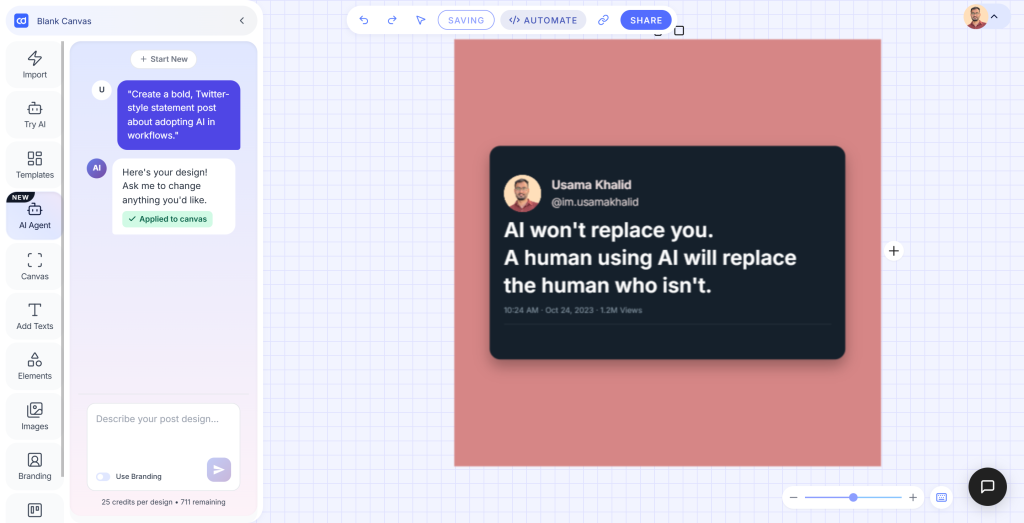Open the Import panel
Image resolution: width=1024 pixels, height=523 pixels.
pos(35,64)
